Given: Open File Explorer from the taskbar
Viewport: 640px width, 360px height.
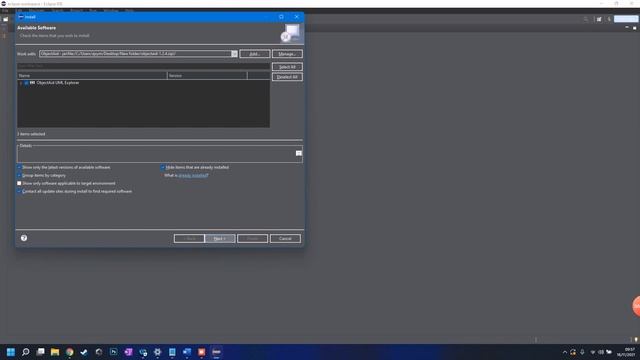Looking at the screenshot, I should (55, 352).
